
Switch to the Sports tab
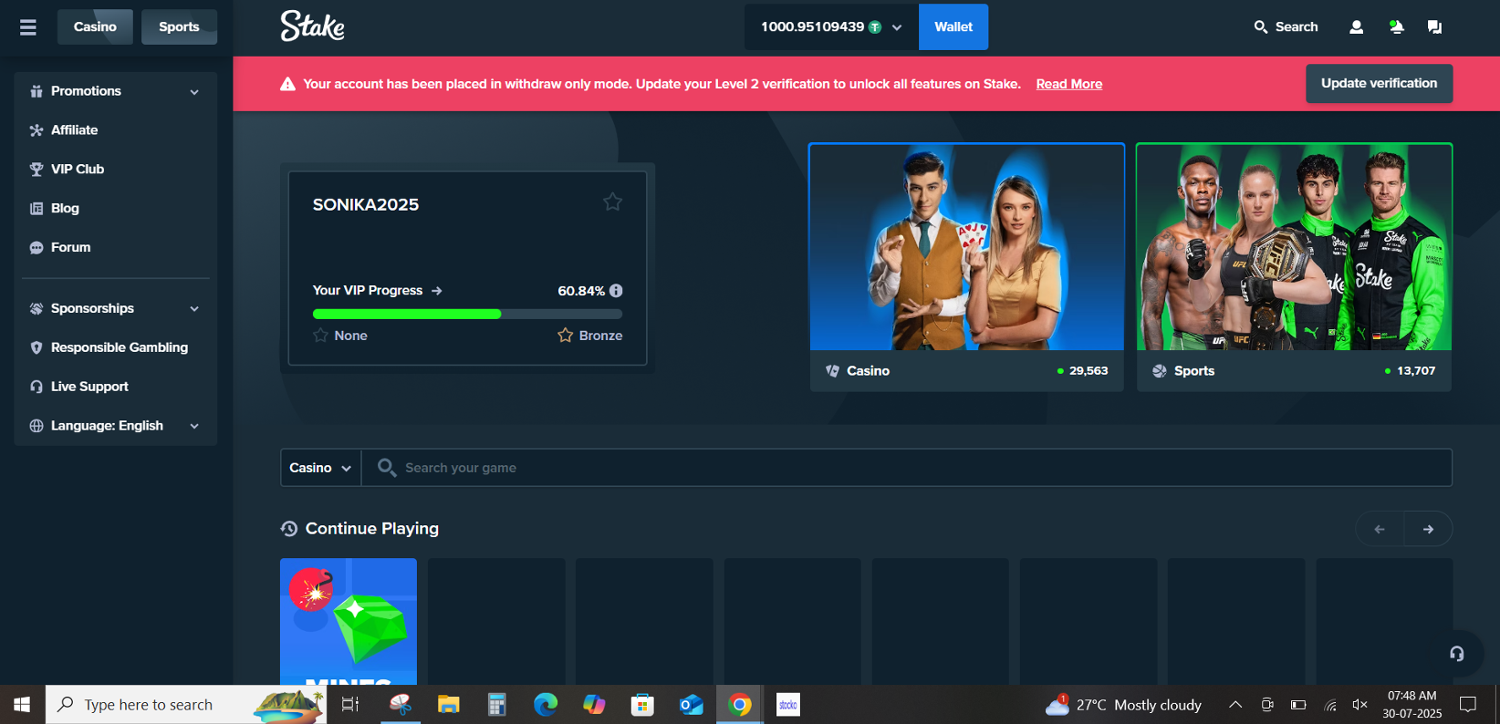(179, 27)
